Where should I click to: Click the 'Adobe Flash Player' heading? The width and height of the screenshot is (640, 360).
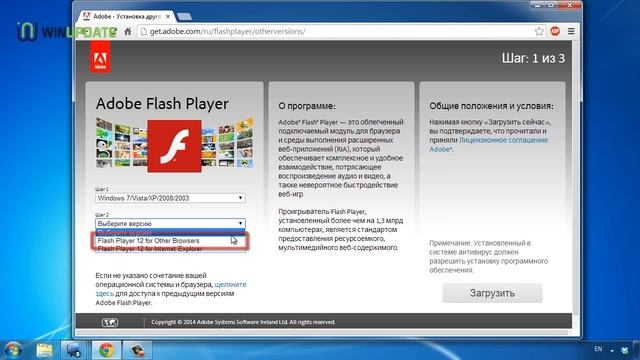coord(162,104)
